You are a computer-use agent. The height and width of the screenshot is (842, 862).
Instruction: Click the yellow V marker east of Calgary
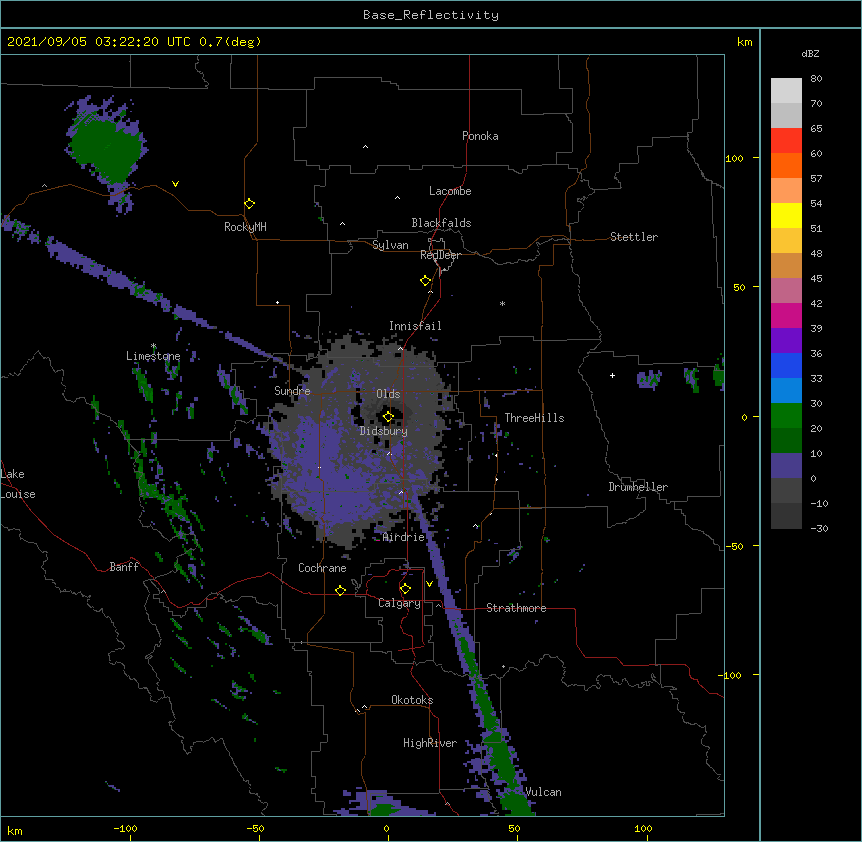pos(429,584)
